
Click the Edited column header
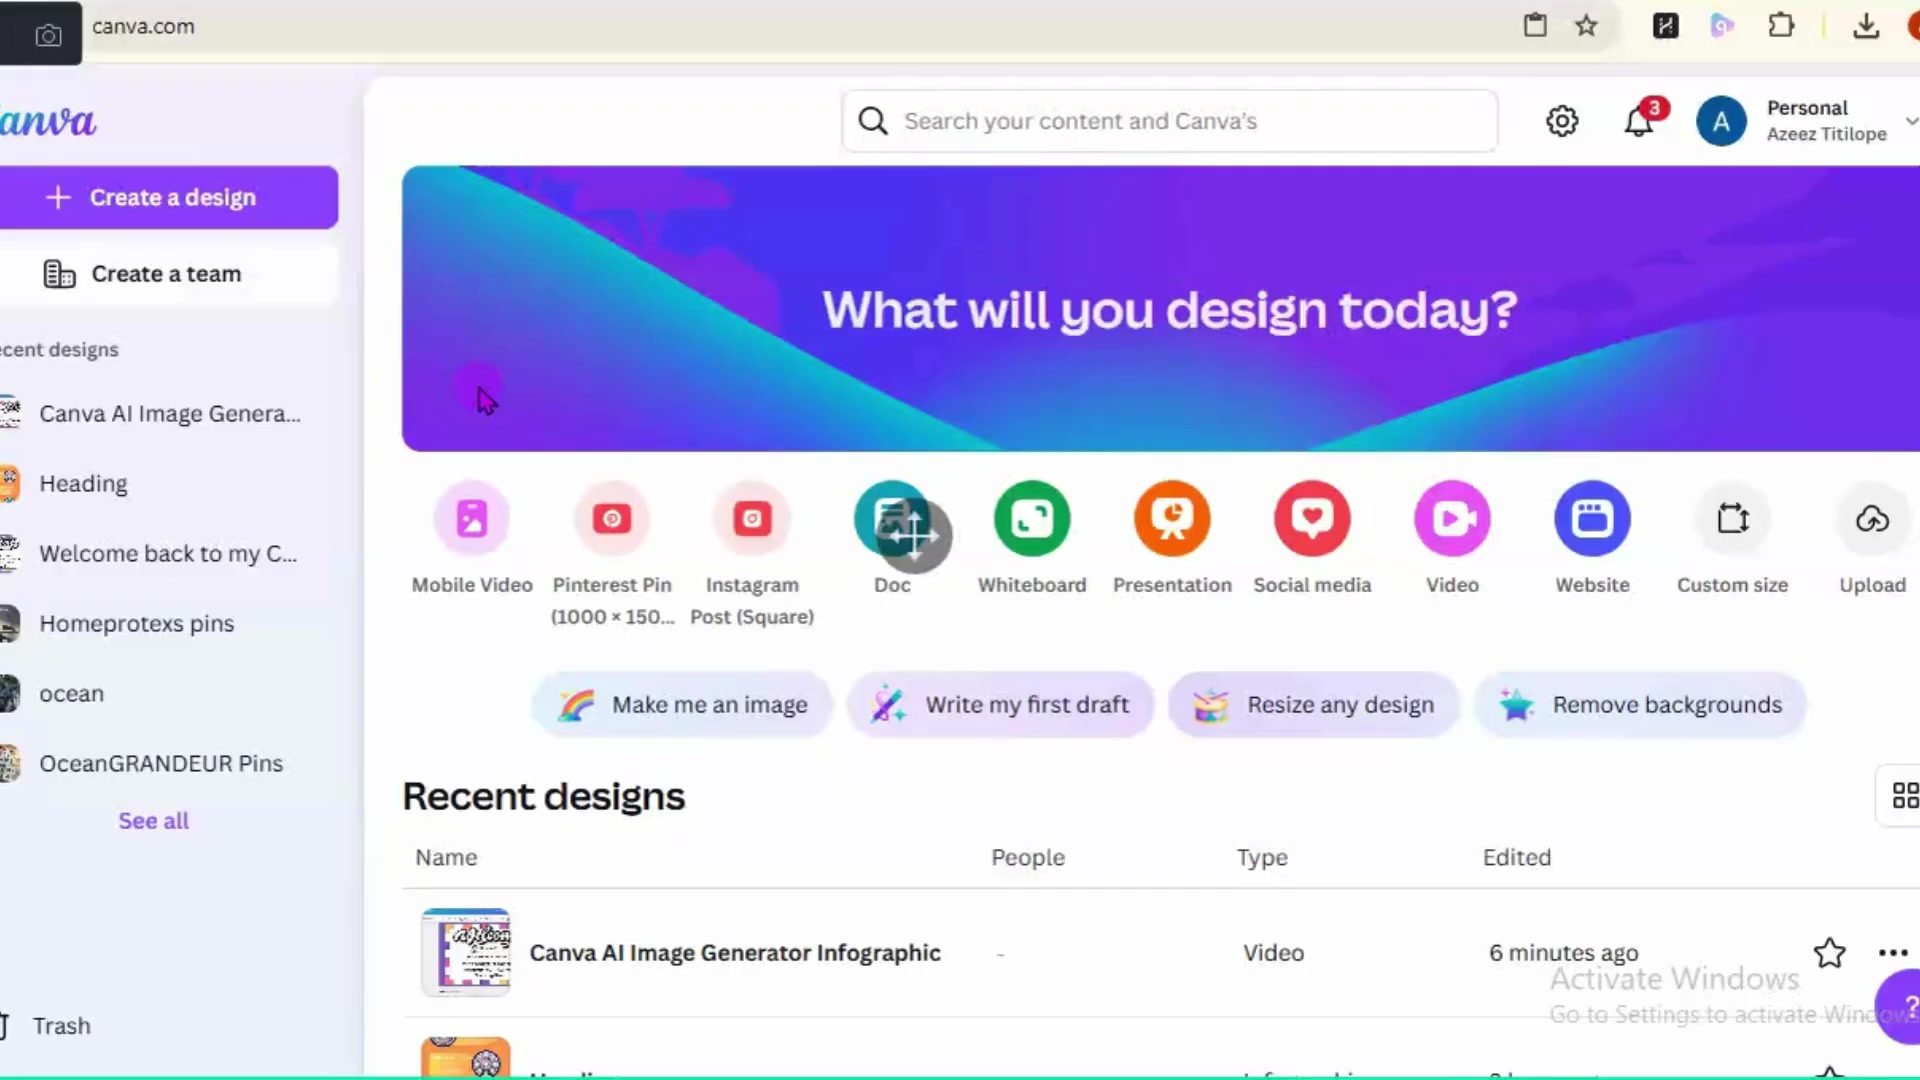[1516, 857]
